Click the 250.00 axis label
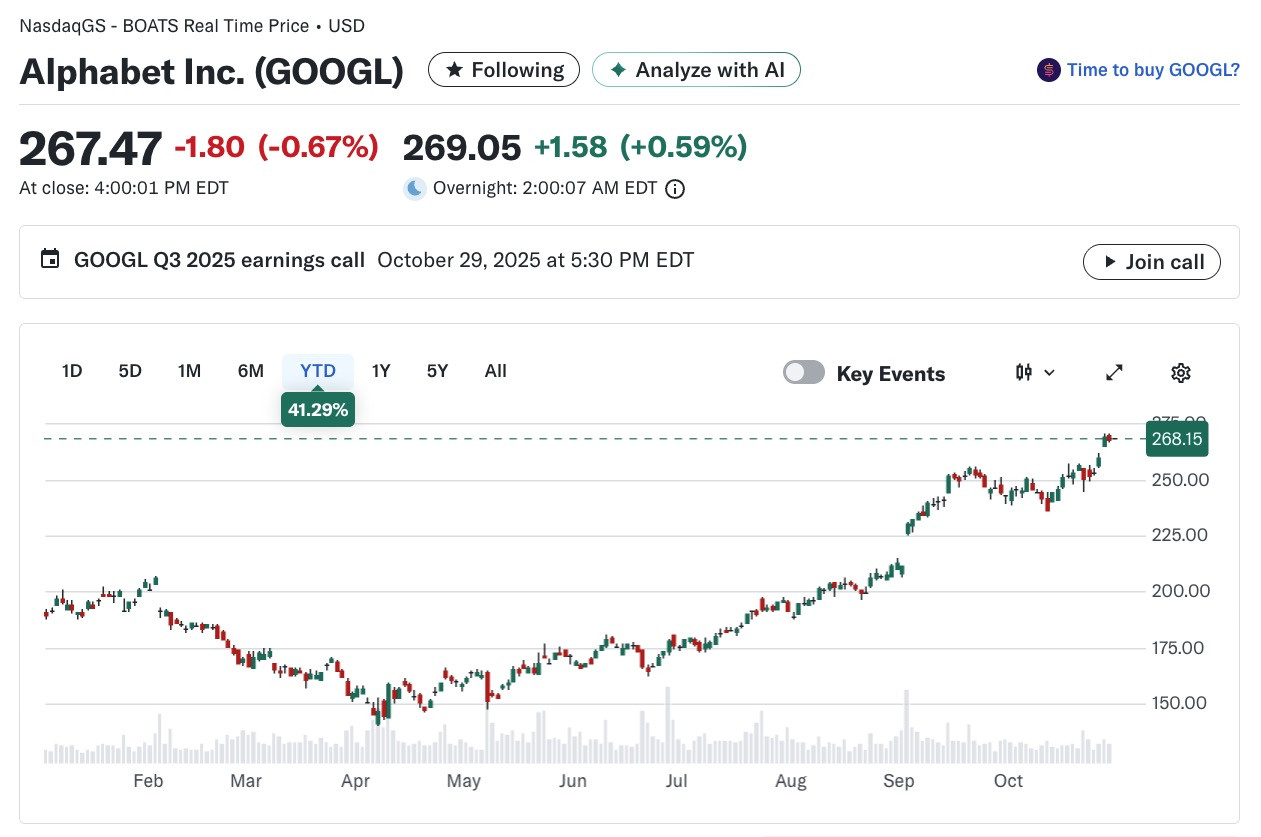This screenshot has width=1261, height=837. point(1180,480)
